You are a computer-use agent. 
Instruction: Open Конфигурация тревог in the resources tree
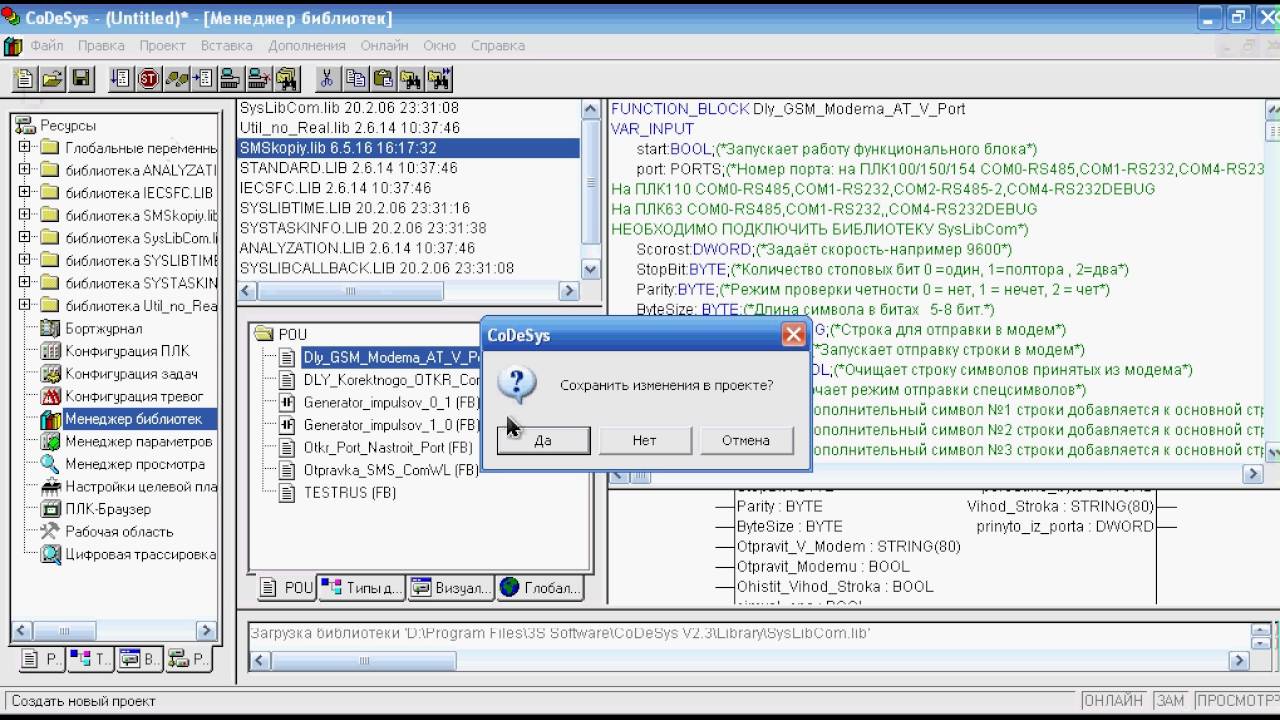pos(134,397)
